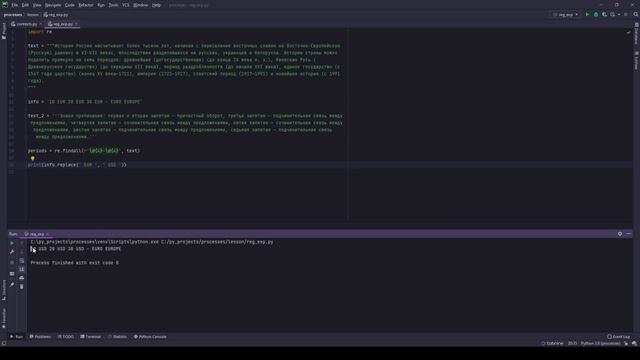This screenshot has width=640, height=360.
Task: Click the yellow intention lightbulb in editor
Action: click(x=33, y=158)
